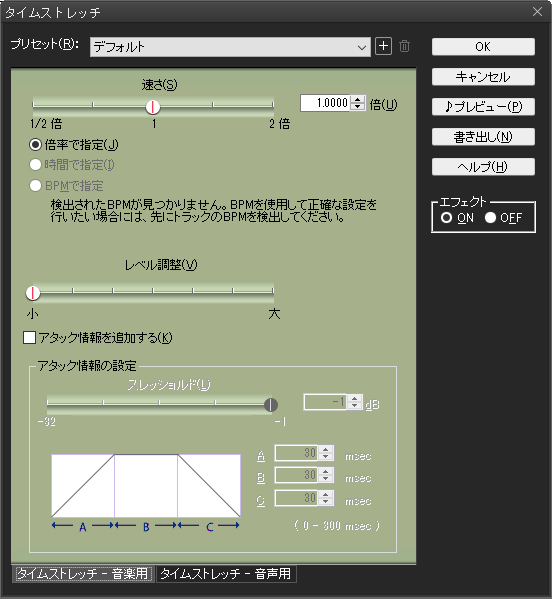This screenshot has width=552, height=599.
Task: Click the キャンセル button
Action: (x=483, y=77)
